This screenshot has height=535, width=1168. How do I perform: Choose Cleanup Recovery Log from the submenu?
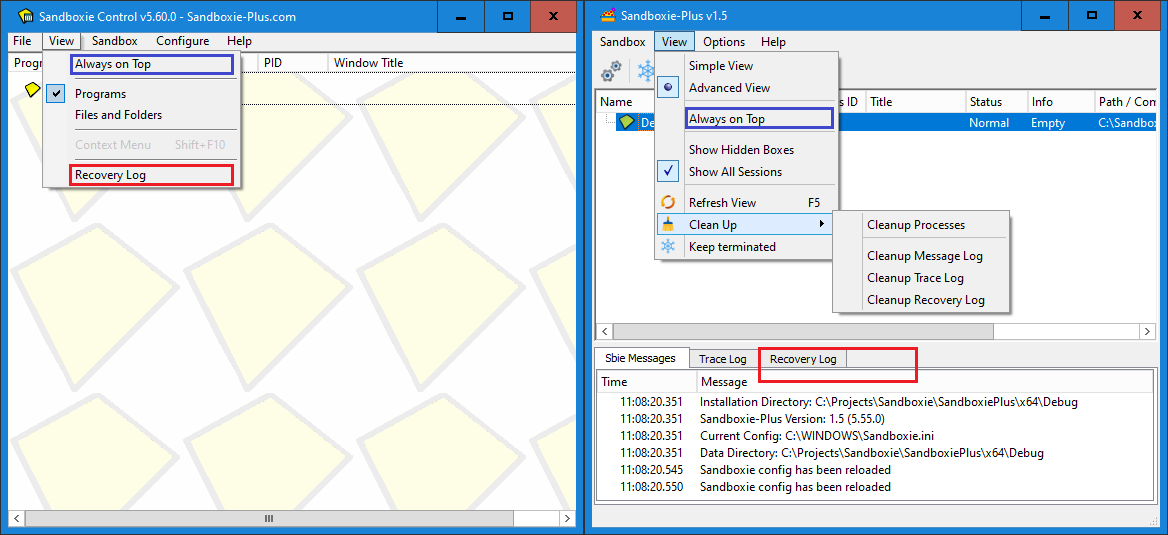tap(925, 300)
